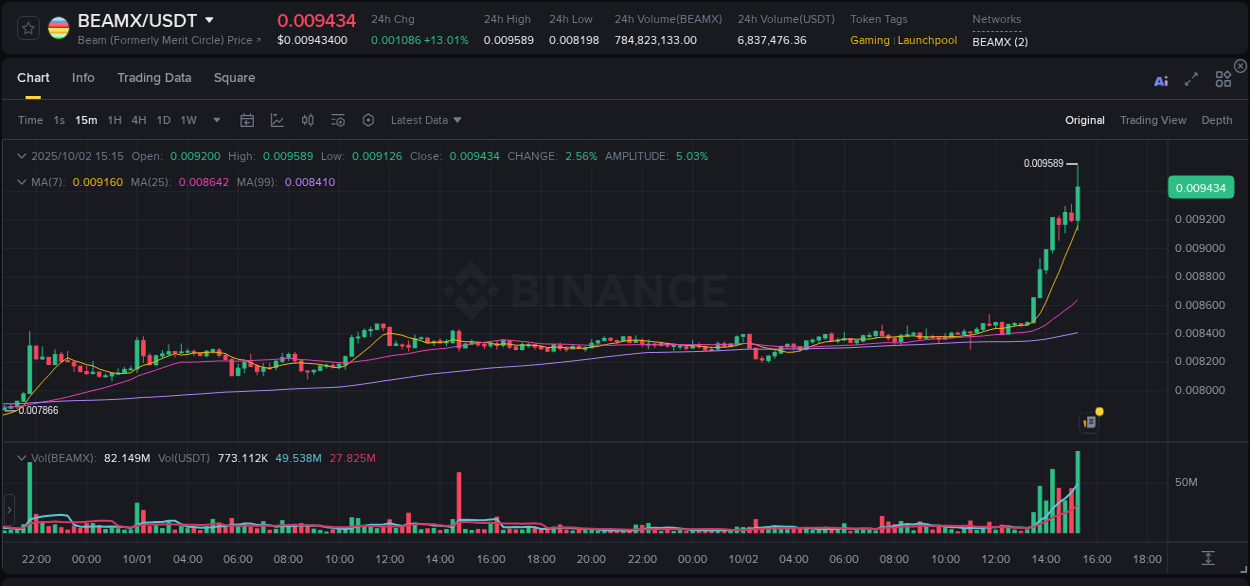Enter fullscreen with the diagonal arrows icon
Image resolution: width=1250 pixels, height=586 pixels.
[x=1191, y=78]
